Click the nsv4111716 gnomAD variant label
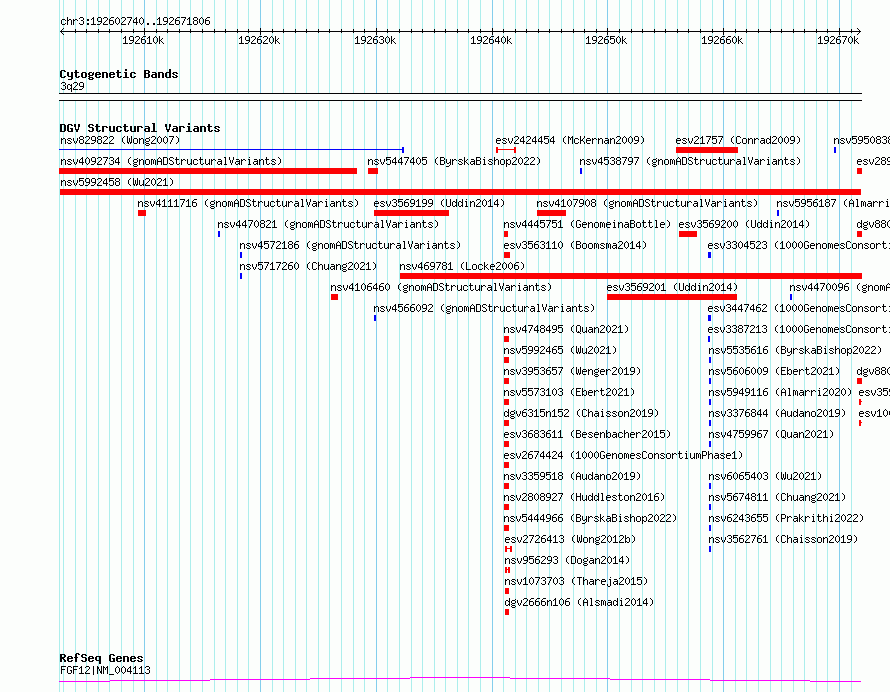 coord(248,203)
